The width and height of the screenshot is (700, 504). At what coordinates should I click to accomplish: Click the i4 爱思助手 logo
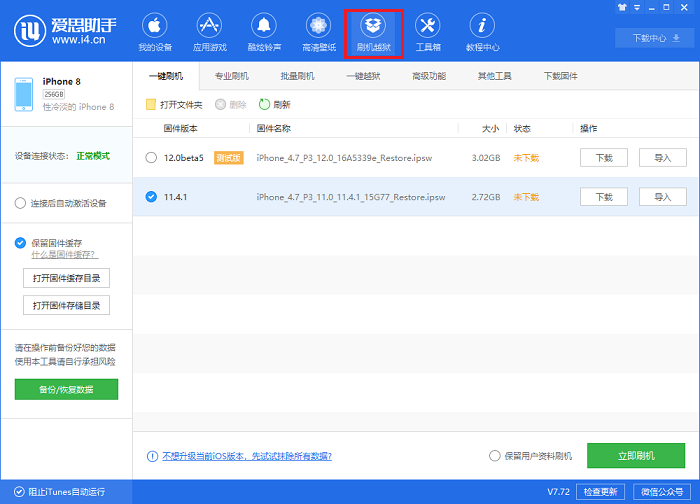click(x=65, y=30)
